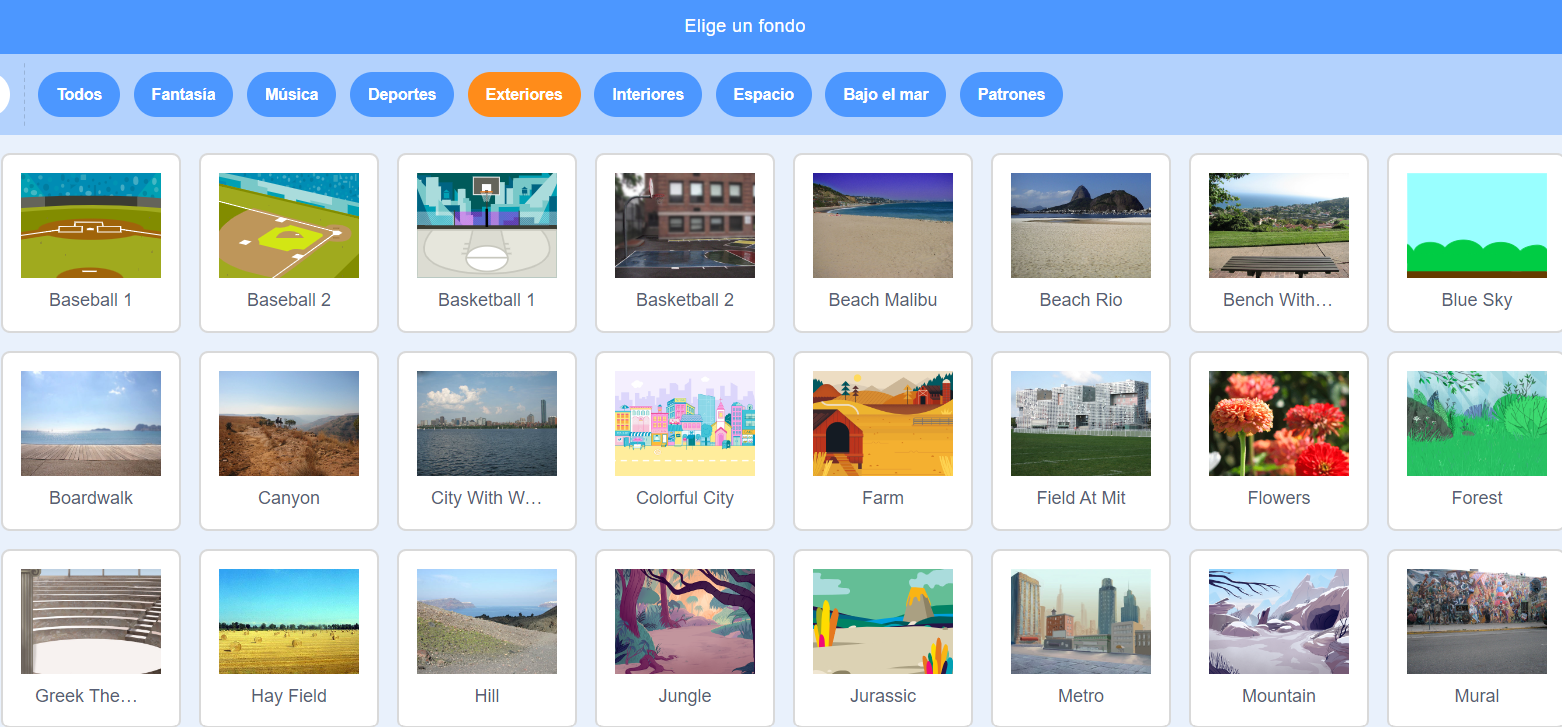The height and width of the screenshot is (727, 1562).
Task: Select the Flowers backdrop image
Action: pos(1279,424)
